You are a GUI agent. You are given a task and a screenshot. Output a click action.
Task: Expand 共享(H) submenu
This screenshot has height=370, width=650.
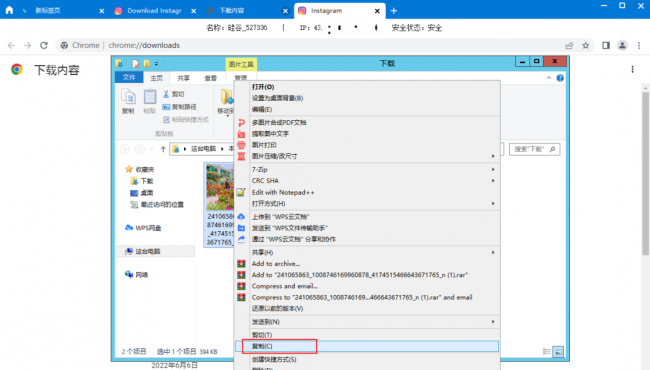(x=367, y=252)
